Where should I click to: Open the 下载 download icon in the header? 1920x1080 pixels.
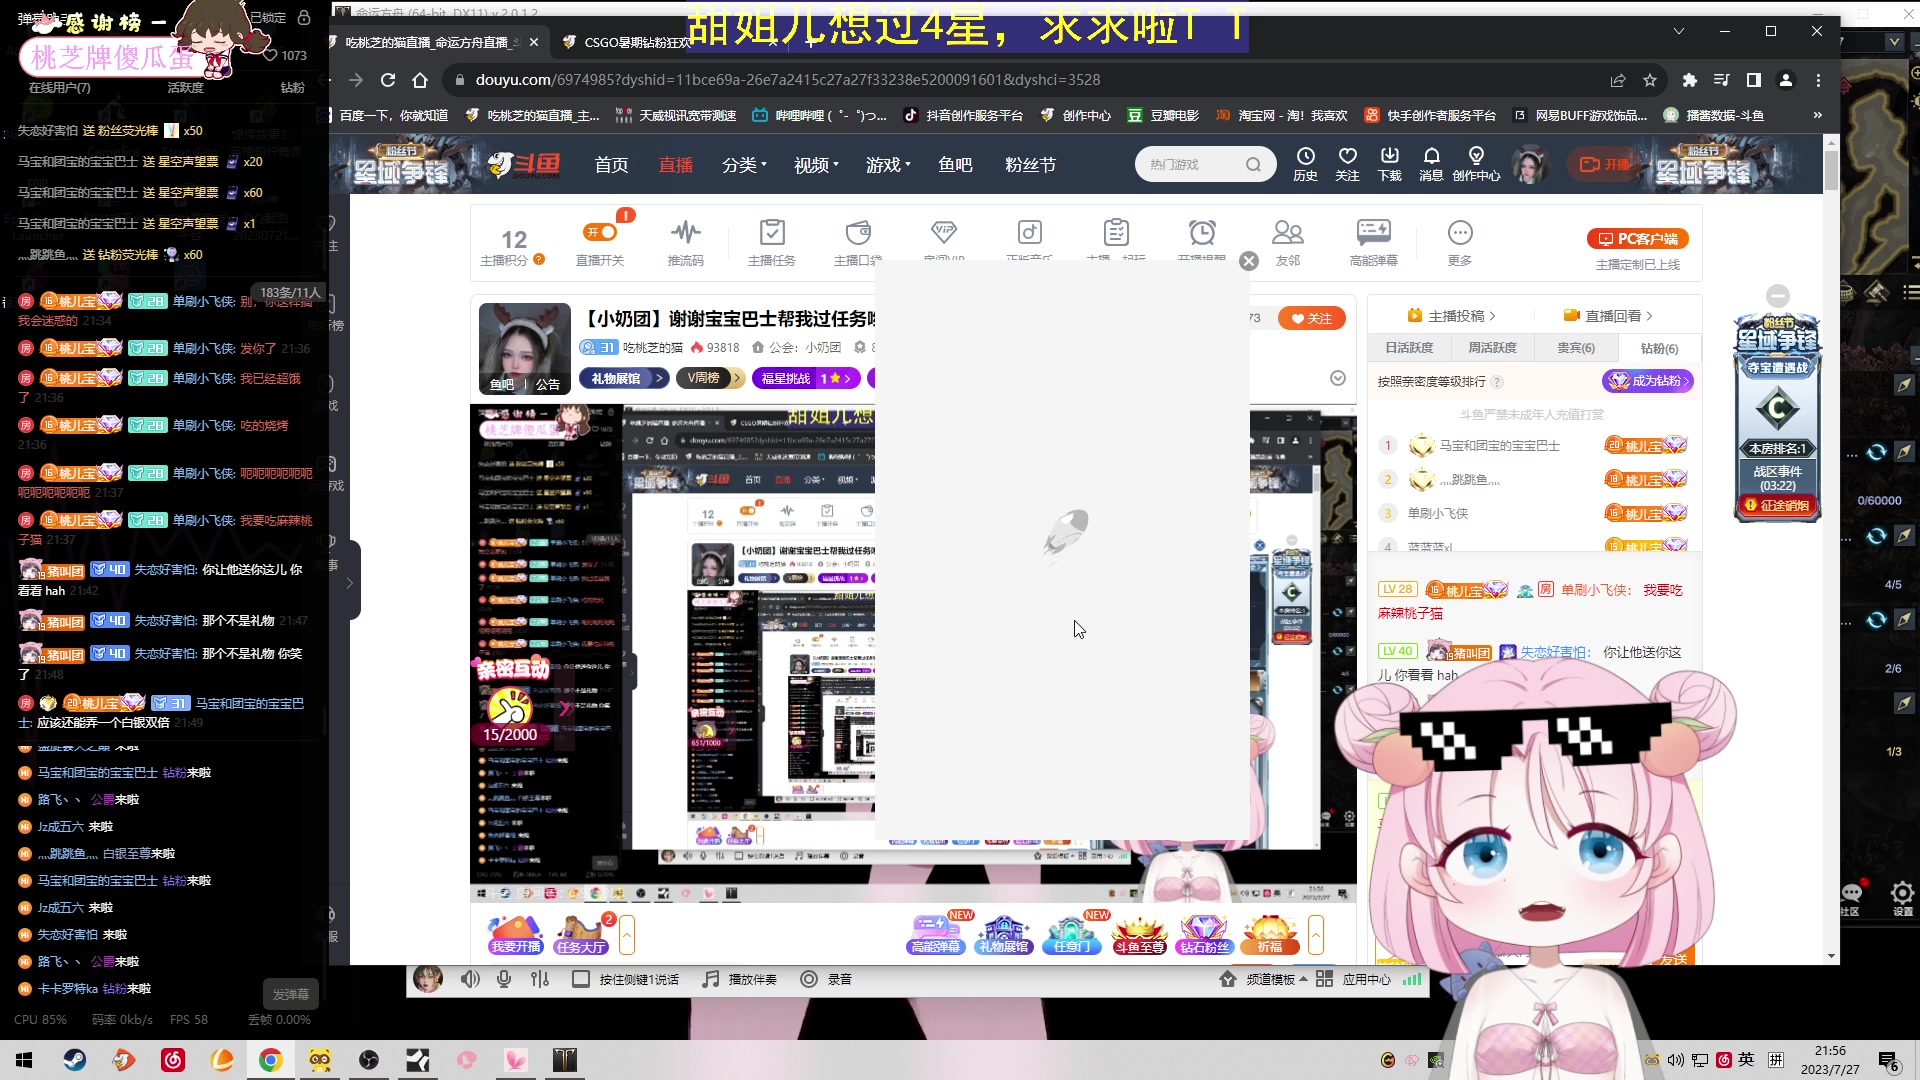pos(1389,164)
